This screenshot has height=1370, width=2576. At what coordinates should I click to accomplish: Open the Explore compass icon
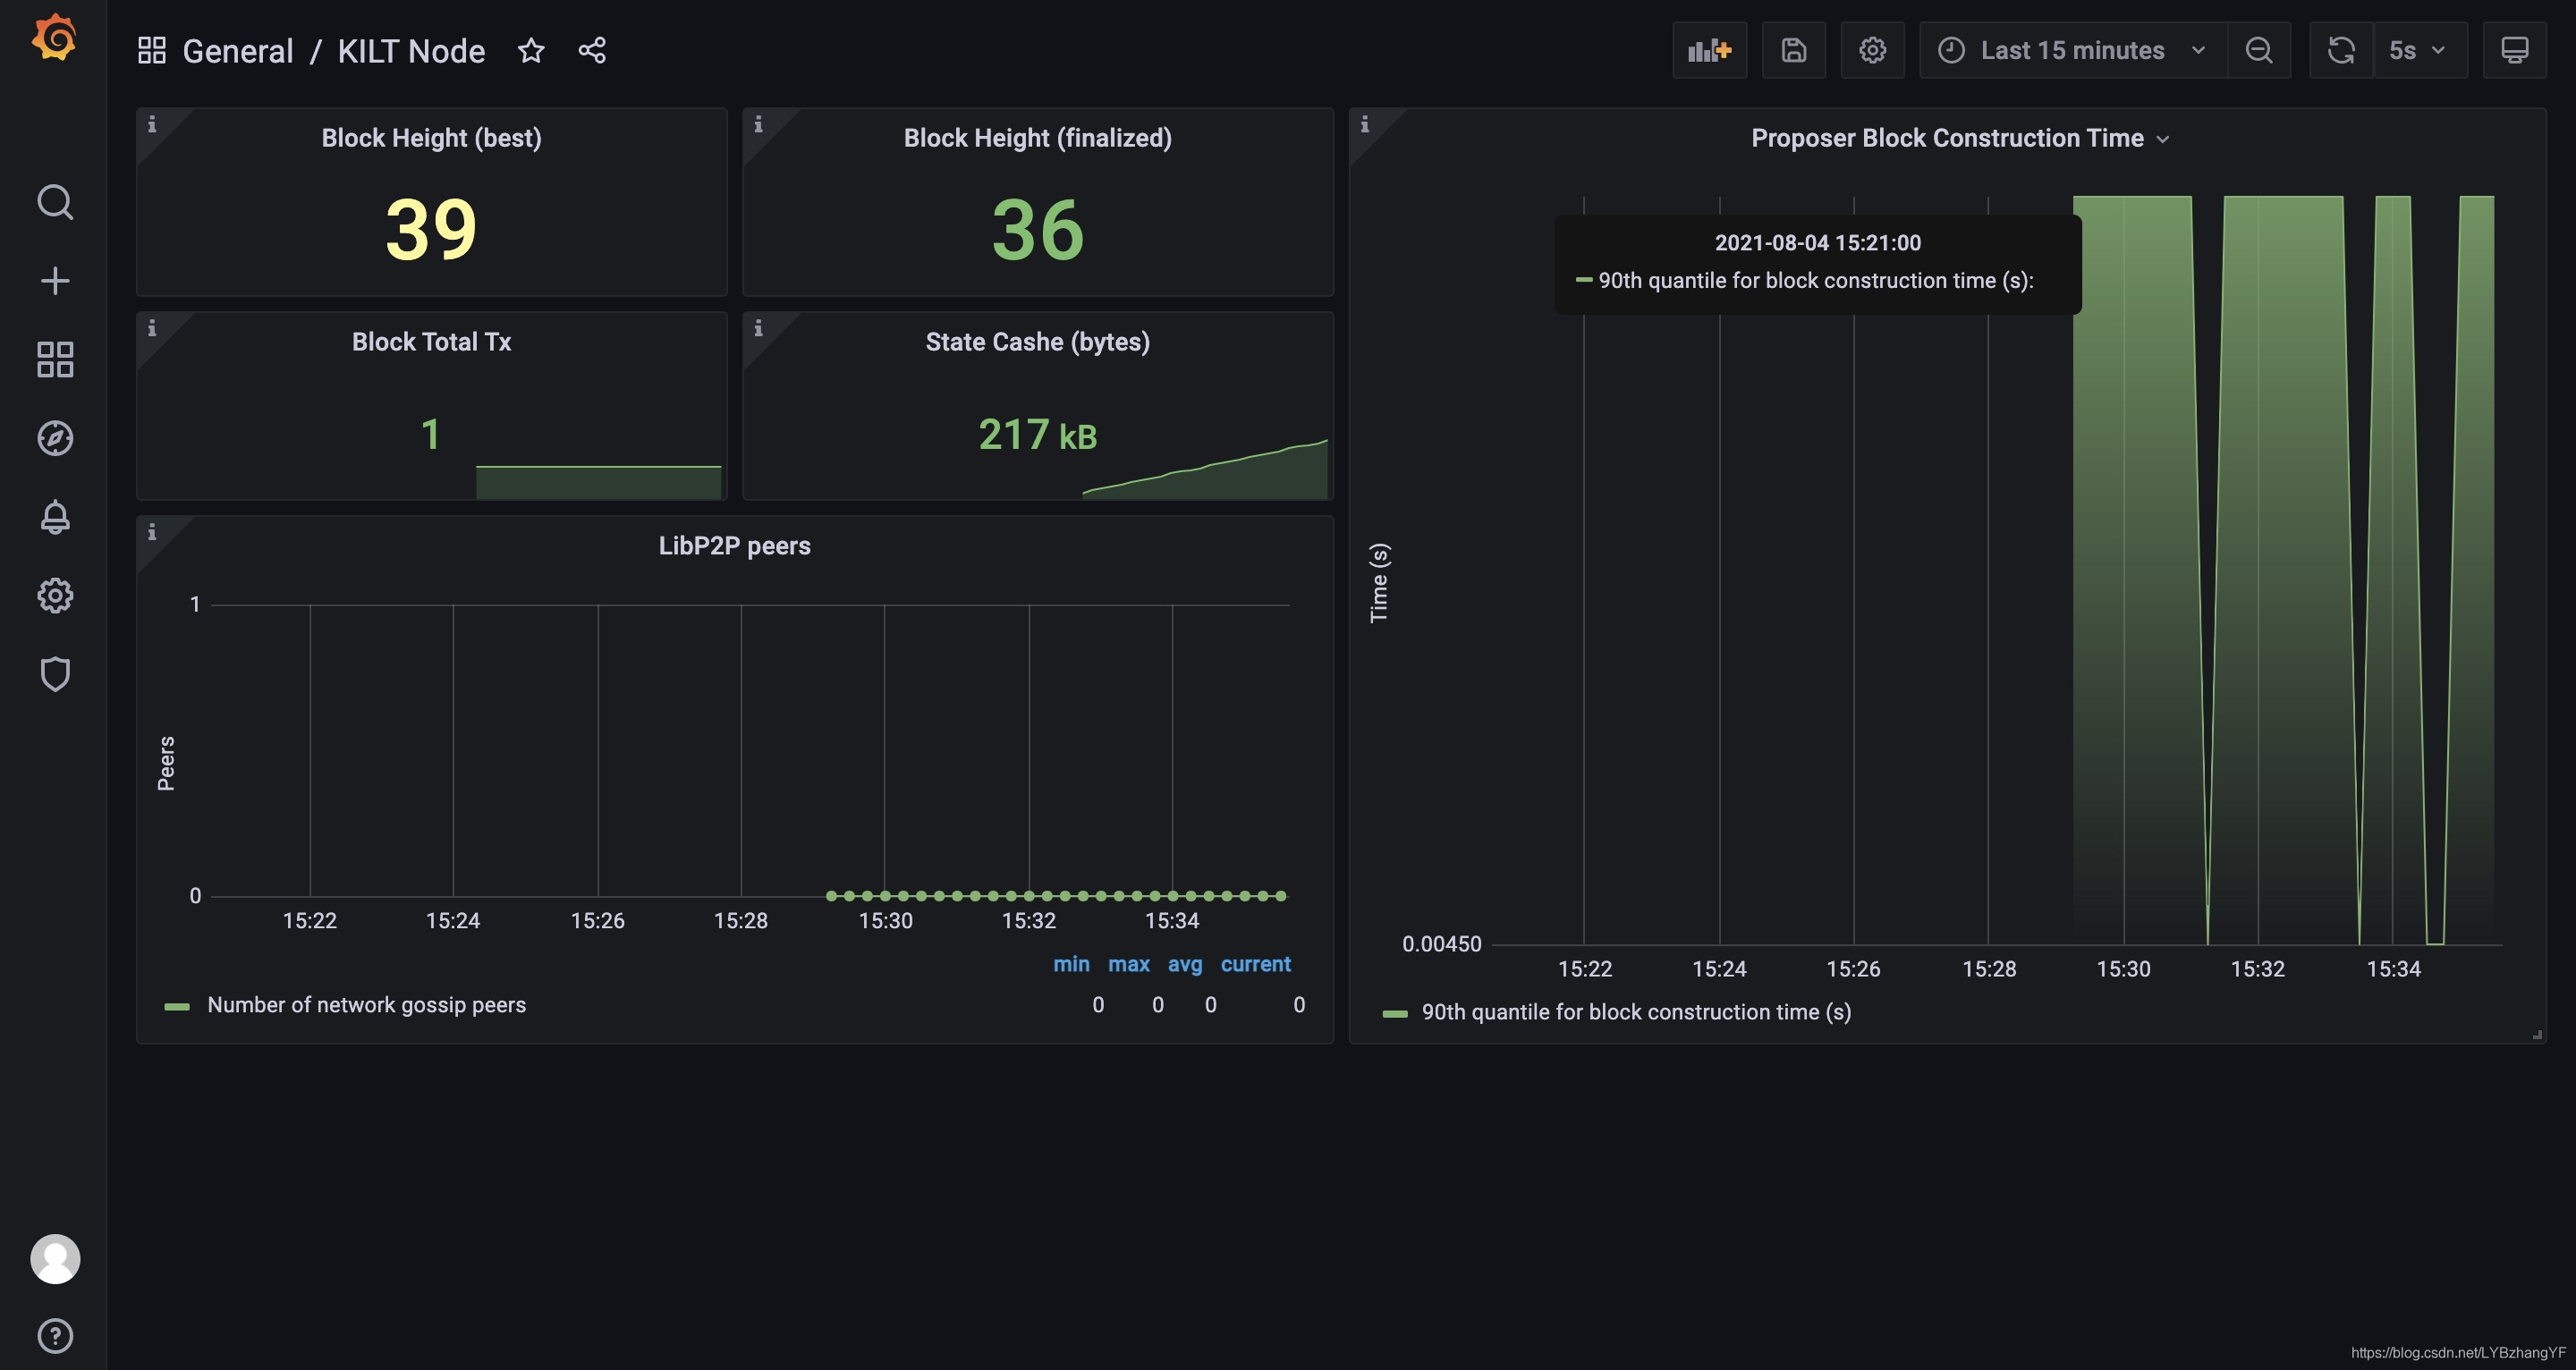pyautogui.click(x=54, y=438)
